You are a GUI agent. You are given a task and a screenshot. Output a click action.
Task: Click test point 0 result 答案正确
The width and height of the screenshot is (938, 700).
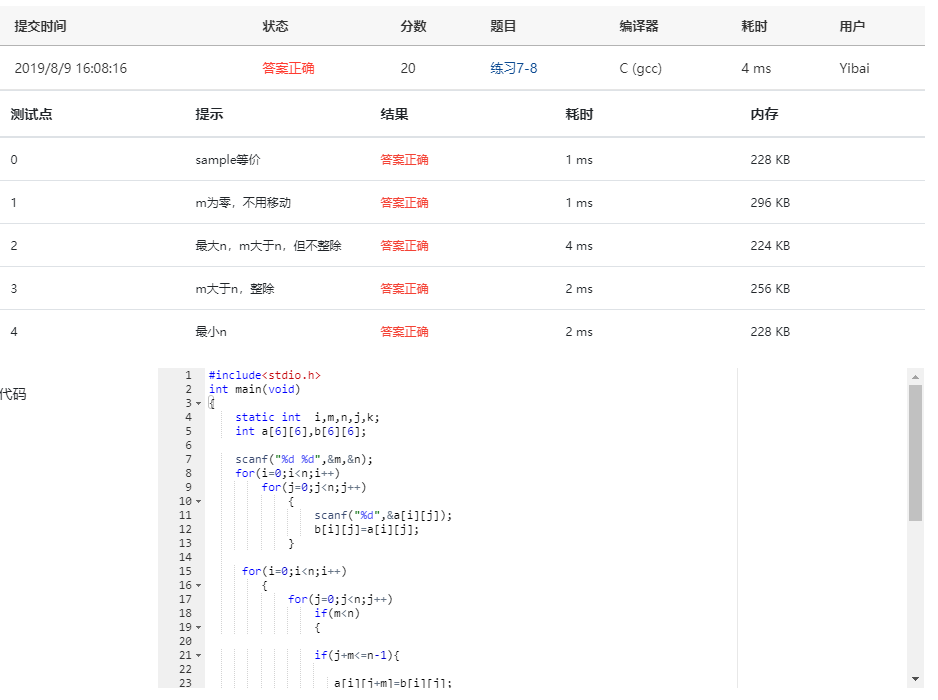tap(404, 160)
